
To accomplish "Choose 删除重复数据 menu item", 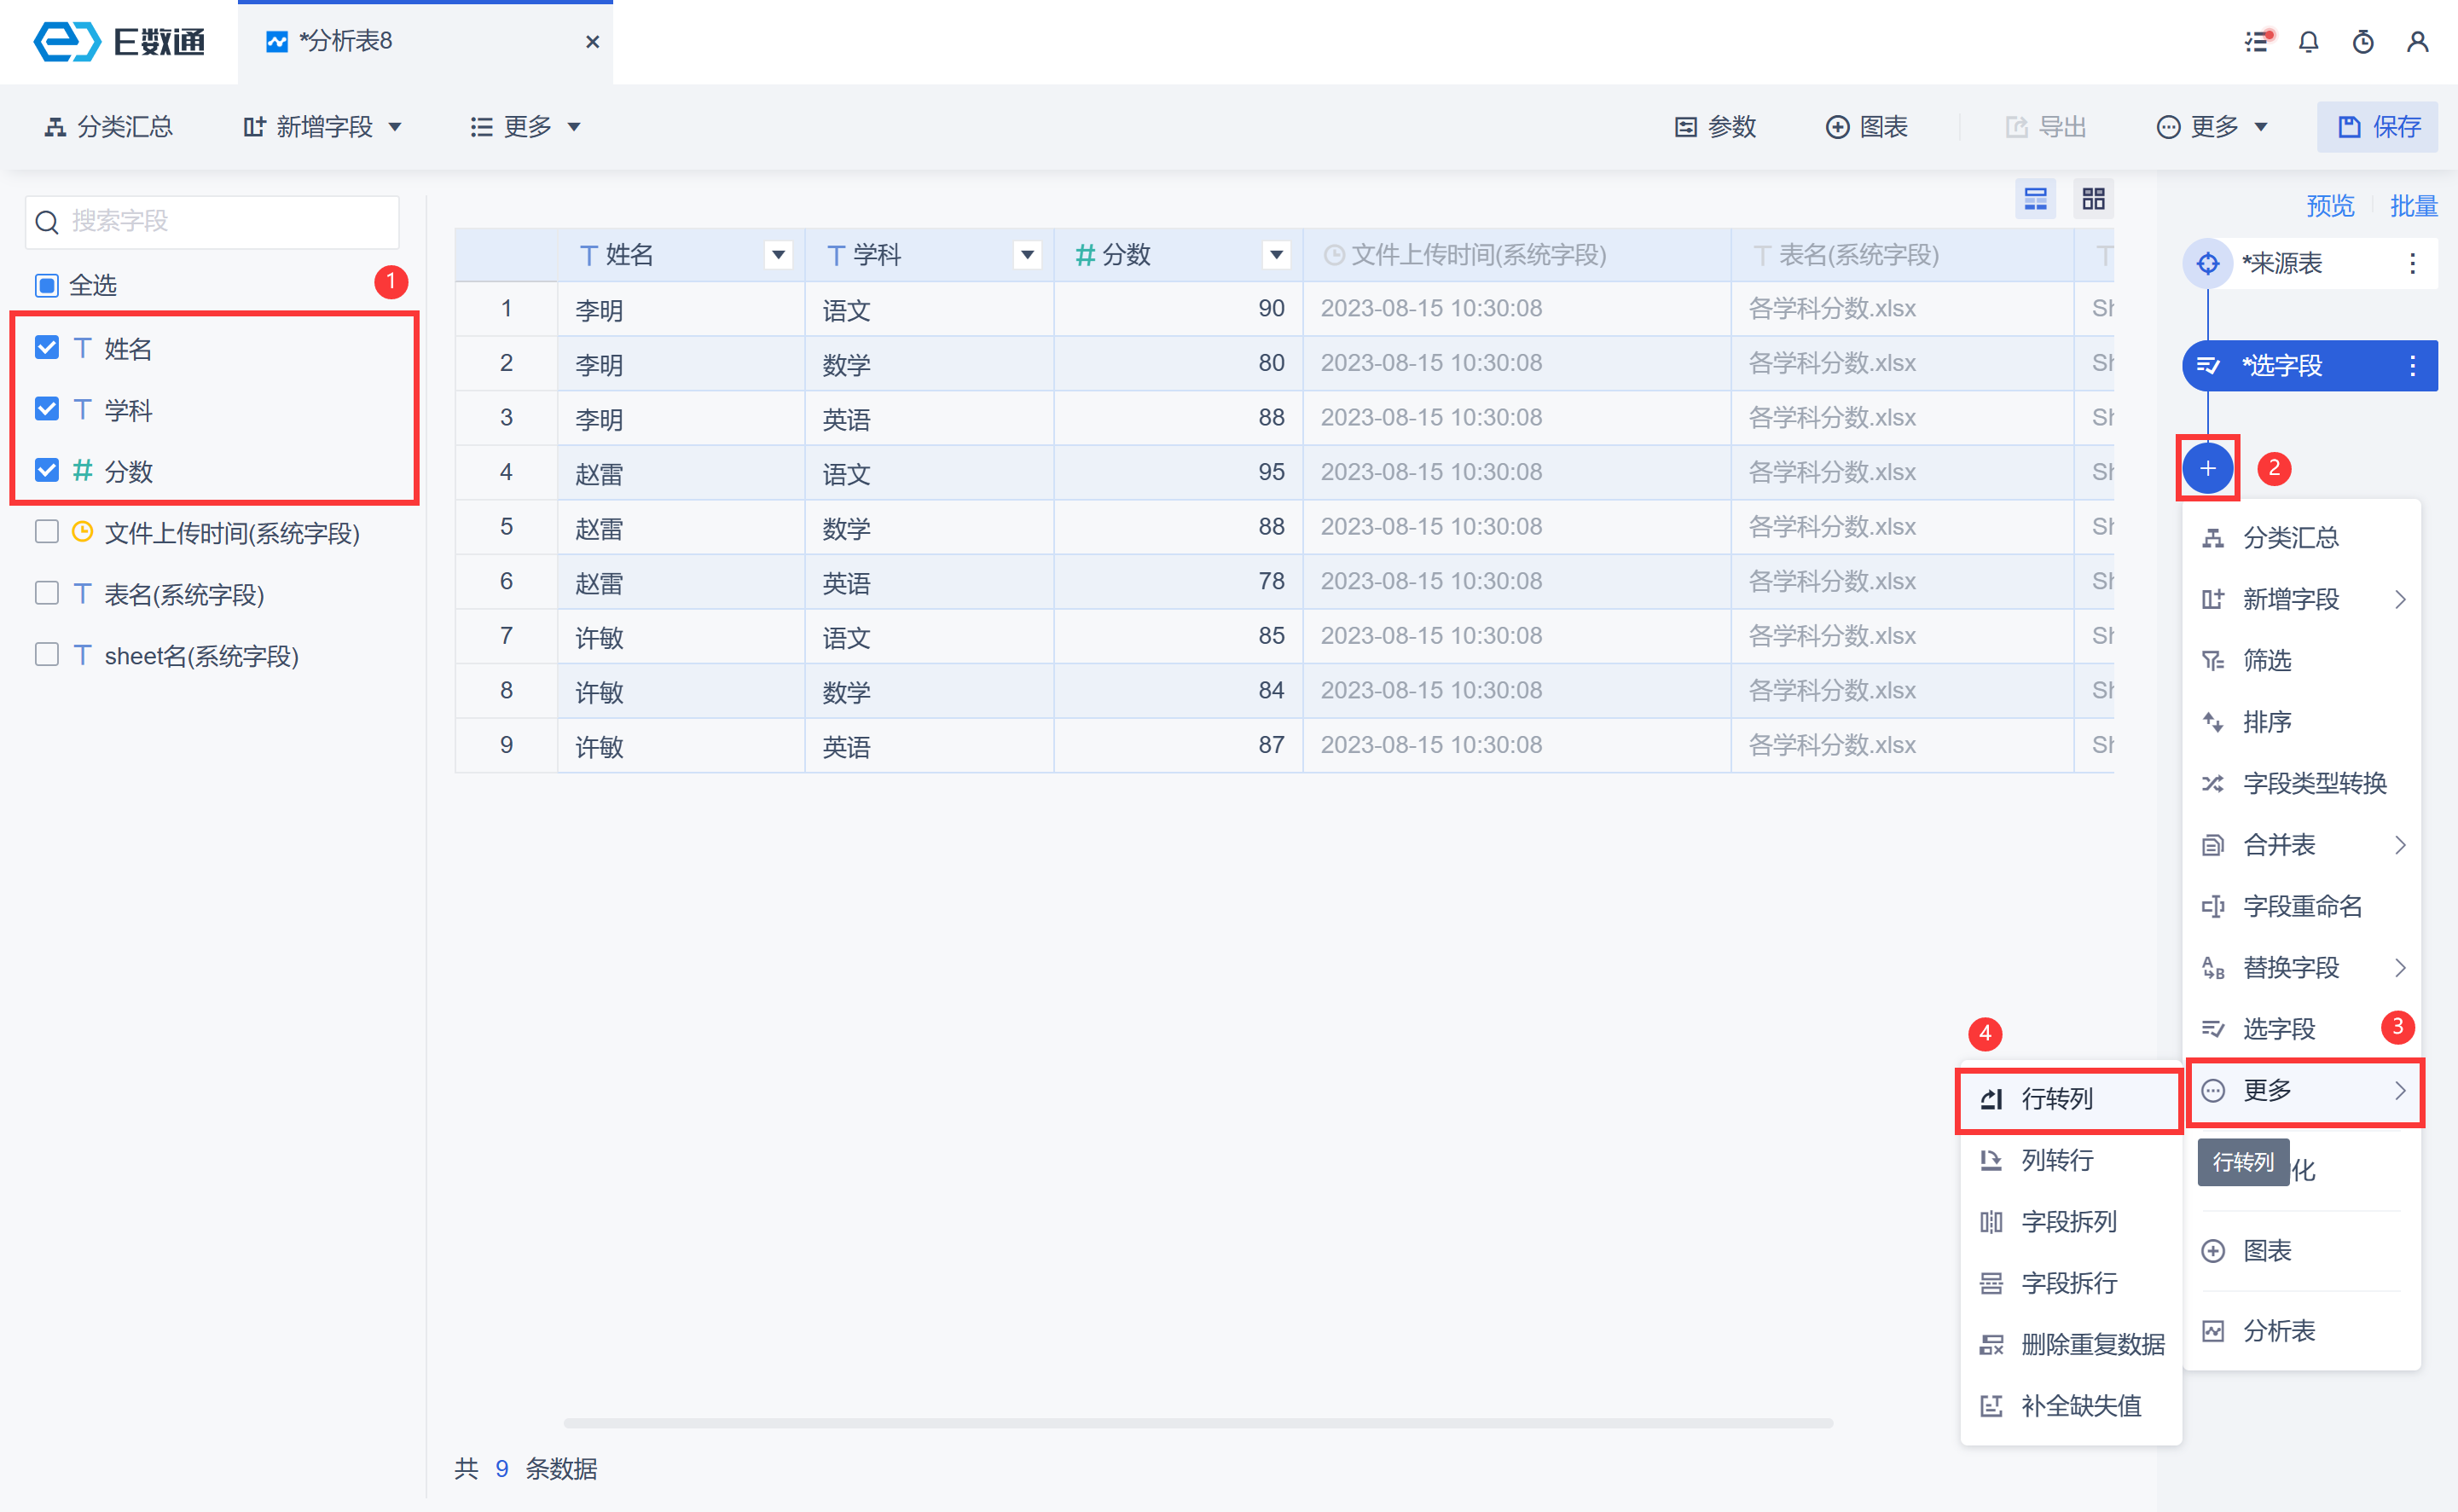I will pos(2091,1344).
